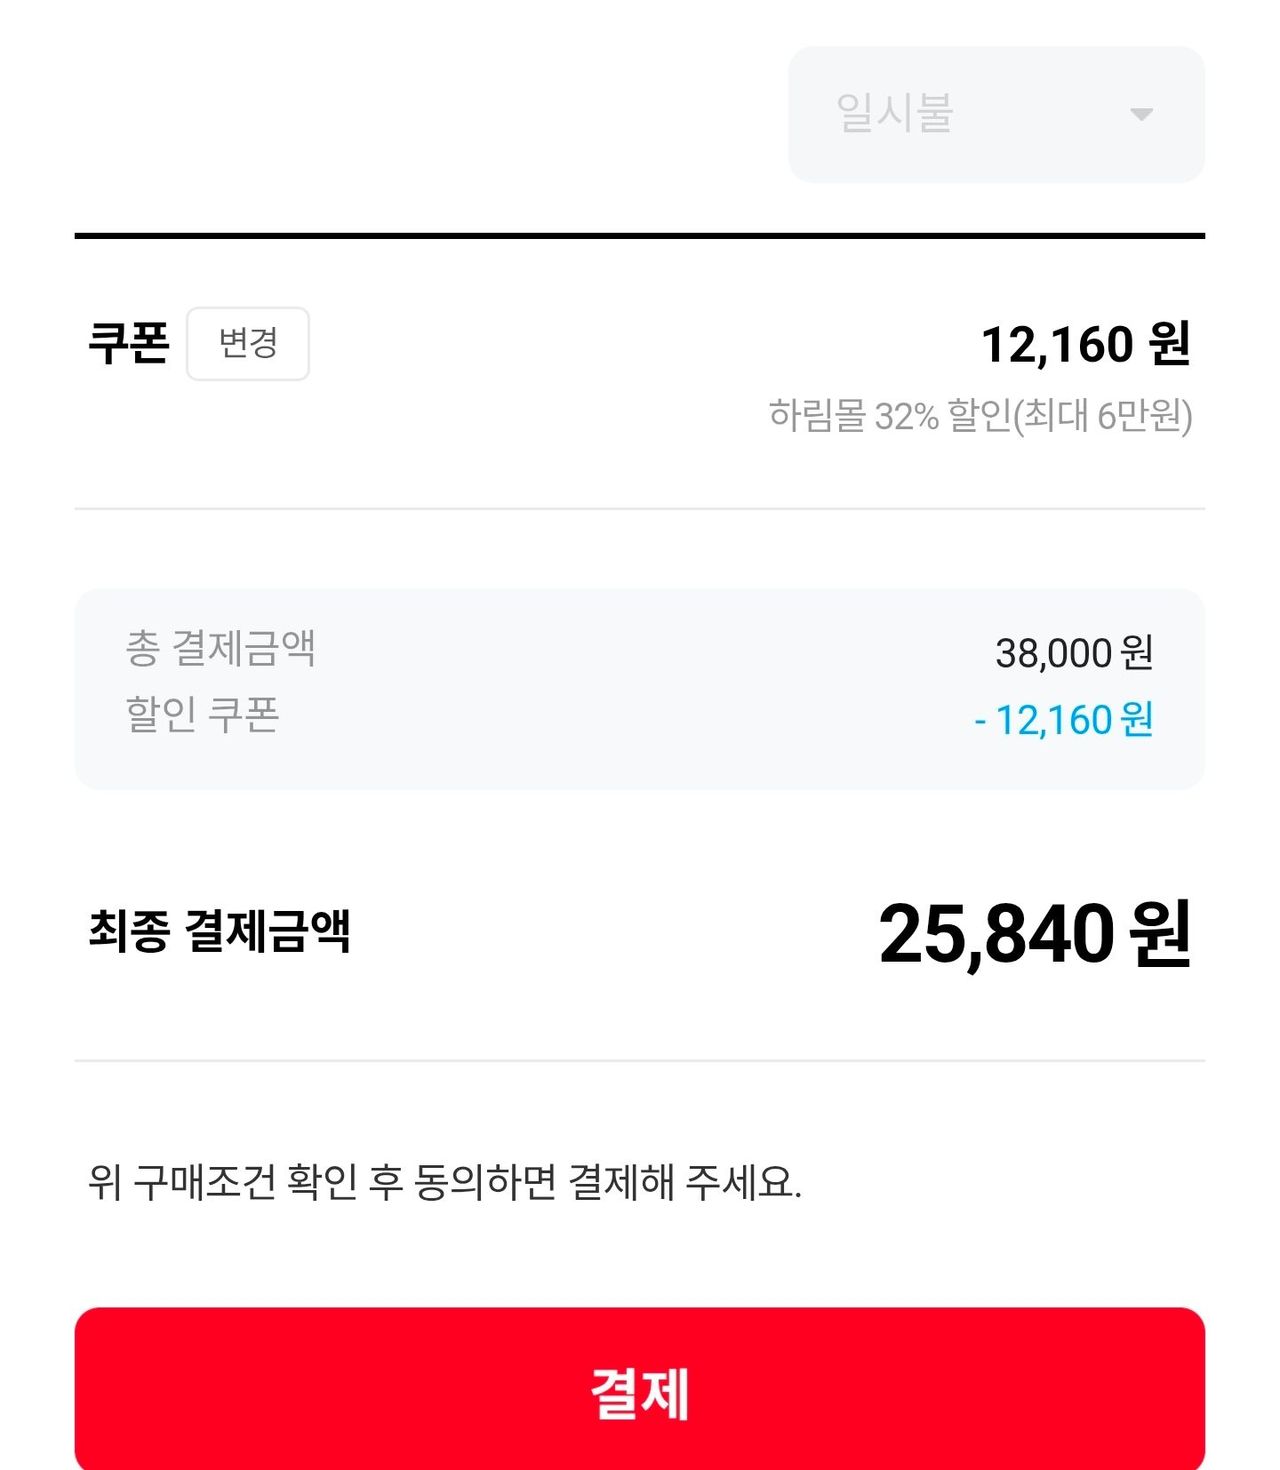Click the dropdown caret arrow beside 일시불

(1141, 114)
